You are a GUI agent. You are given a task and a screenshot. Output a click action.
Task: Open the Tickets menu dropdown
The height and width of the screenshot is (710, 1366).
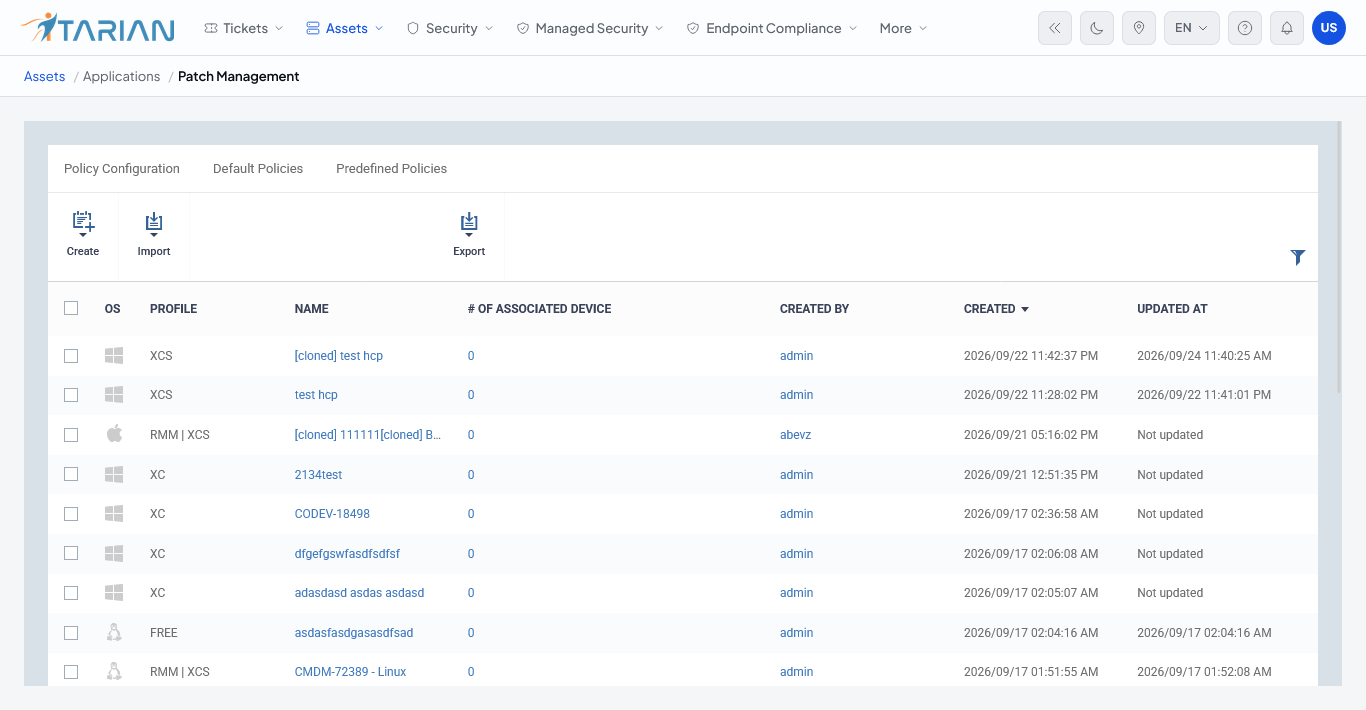pyautogui.click(x=244, y=28)
